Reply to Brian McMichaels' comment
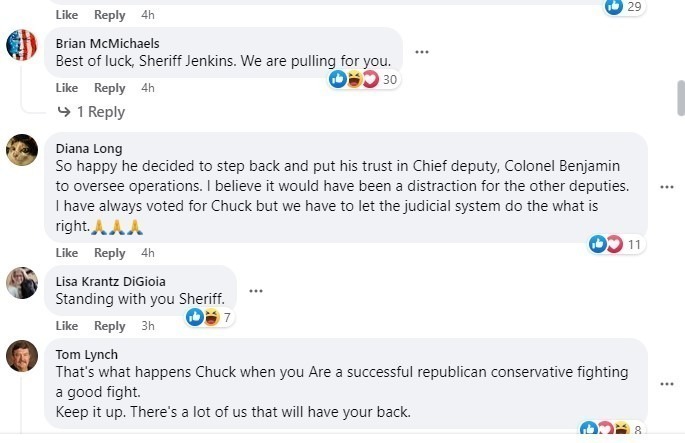 [x=110, y=88]
